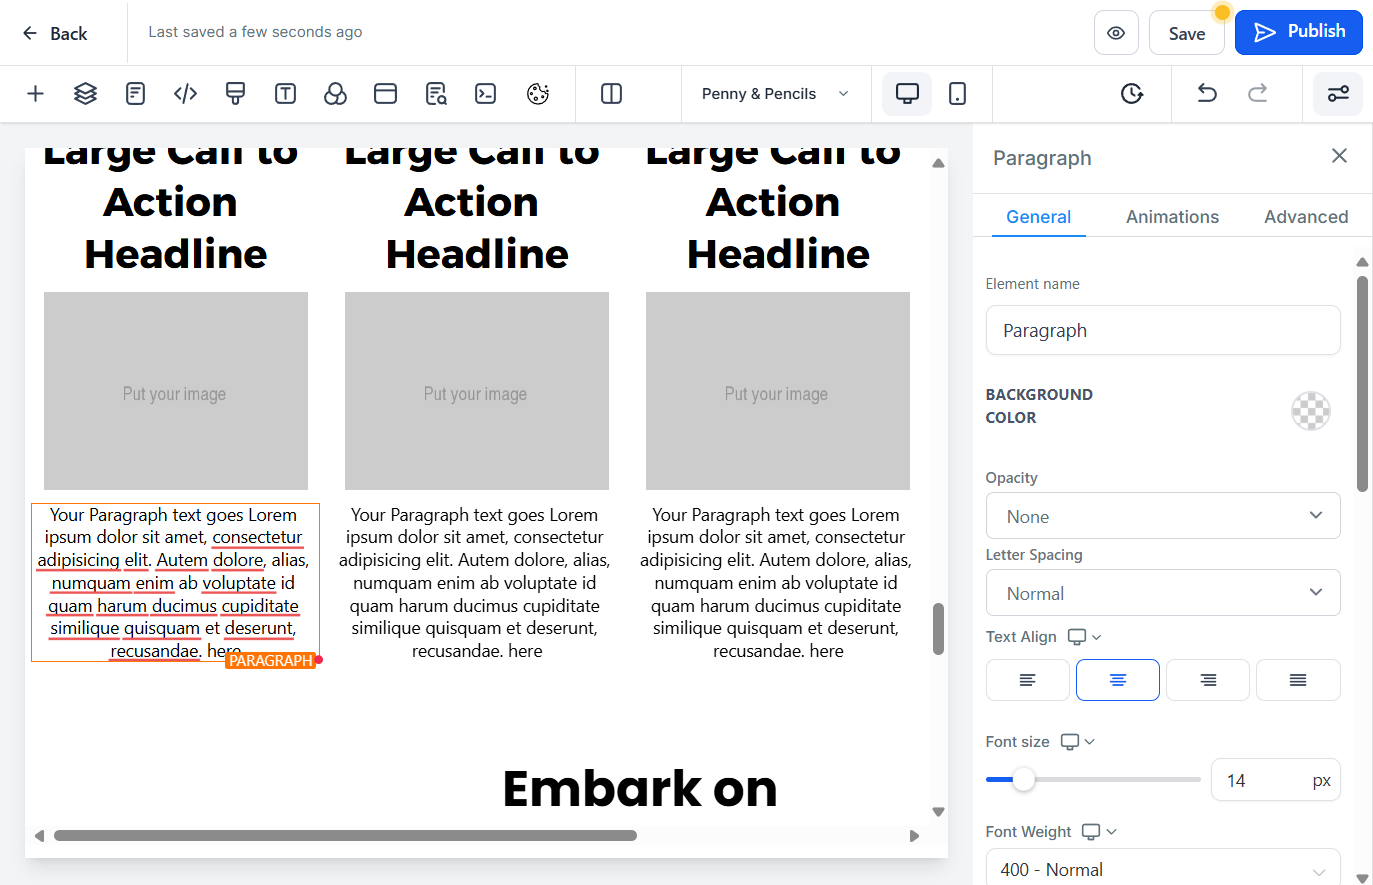The width and height of the screenshot is (1373, 885).
Task: Select the paint brush theme tool
Action: [x=235, y=94]
